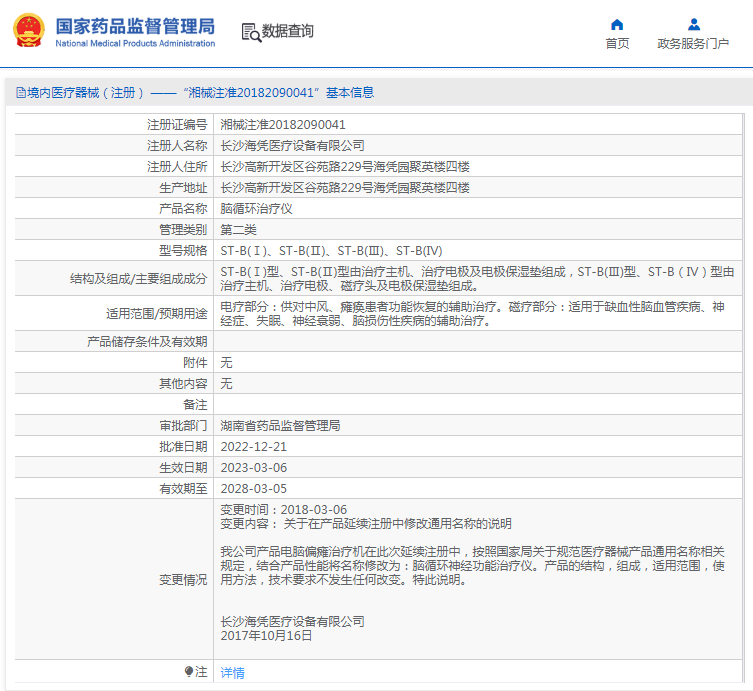753x691 pixels.
Task: Click the 产品名称 label
Action: click(x=183, y=209)
